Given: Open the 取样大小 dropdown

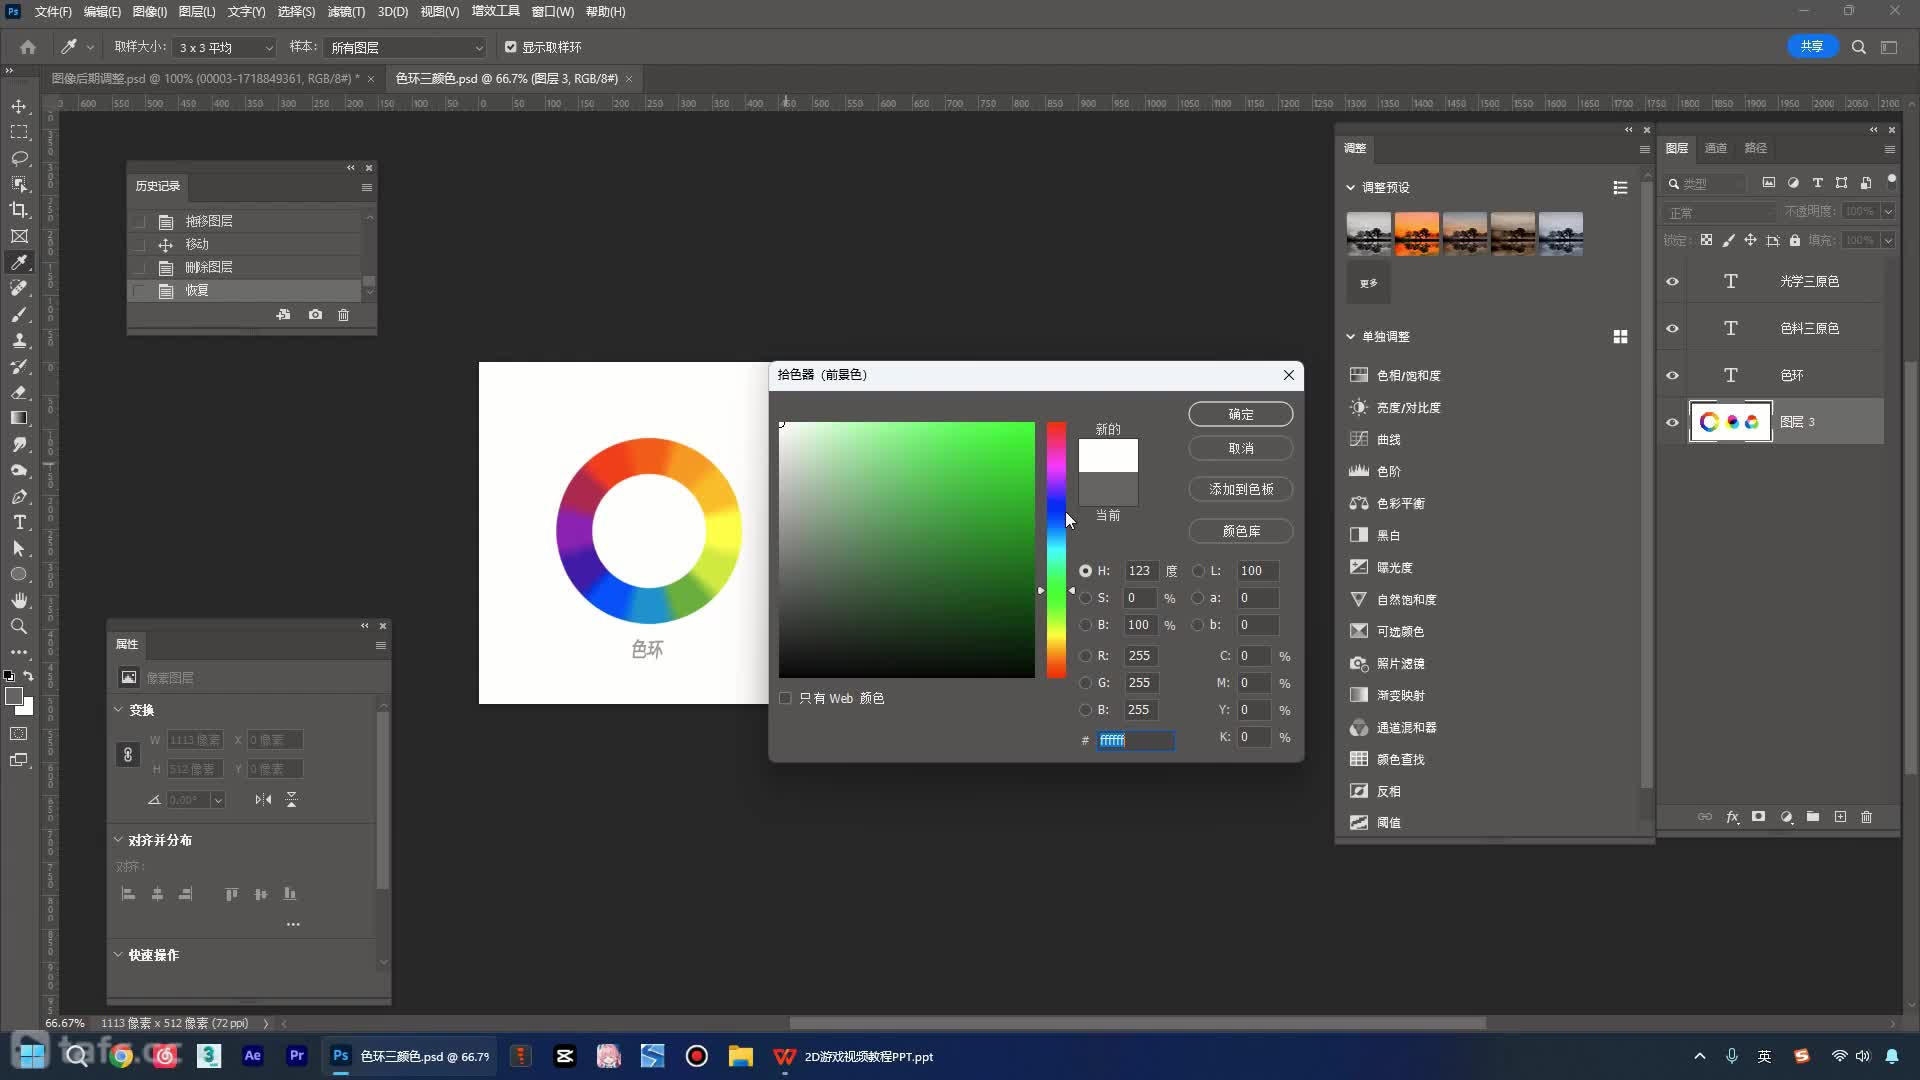Looking at the screenshot, I should (x=225, y=47).
